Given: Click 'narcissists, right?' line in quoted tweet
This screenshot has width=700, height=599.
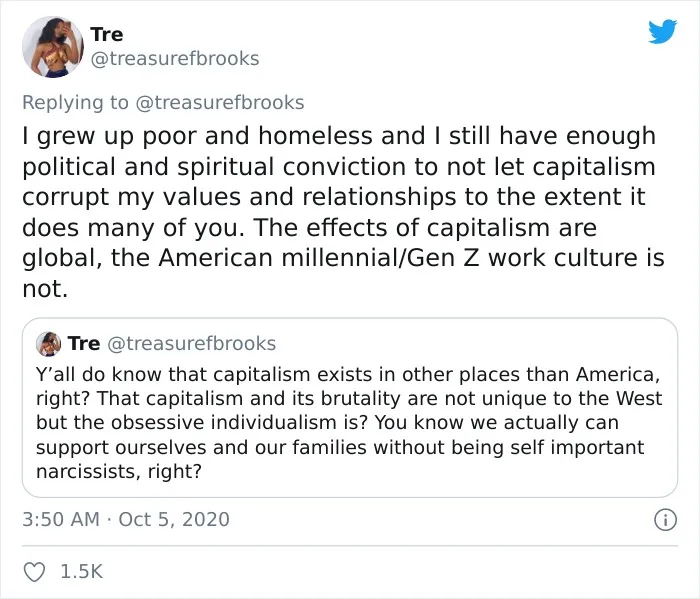Looking at the screenshot, I should pos(119,471).
